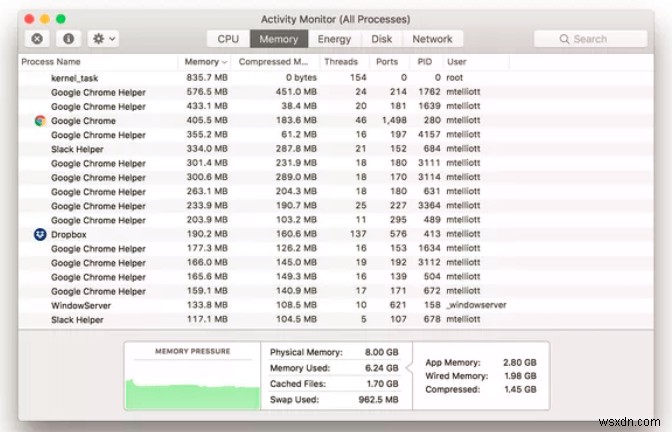Select the Google Chrome process name
This screenshot has height=432, width=672.
coord(83,121)
